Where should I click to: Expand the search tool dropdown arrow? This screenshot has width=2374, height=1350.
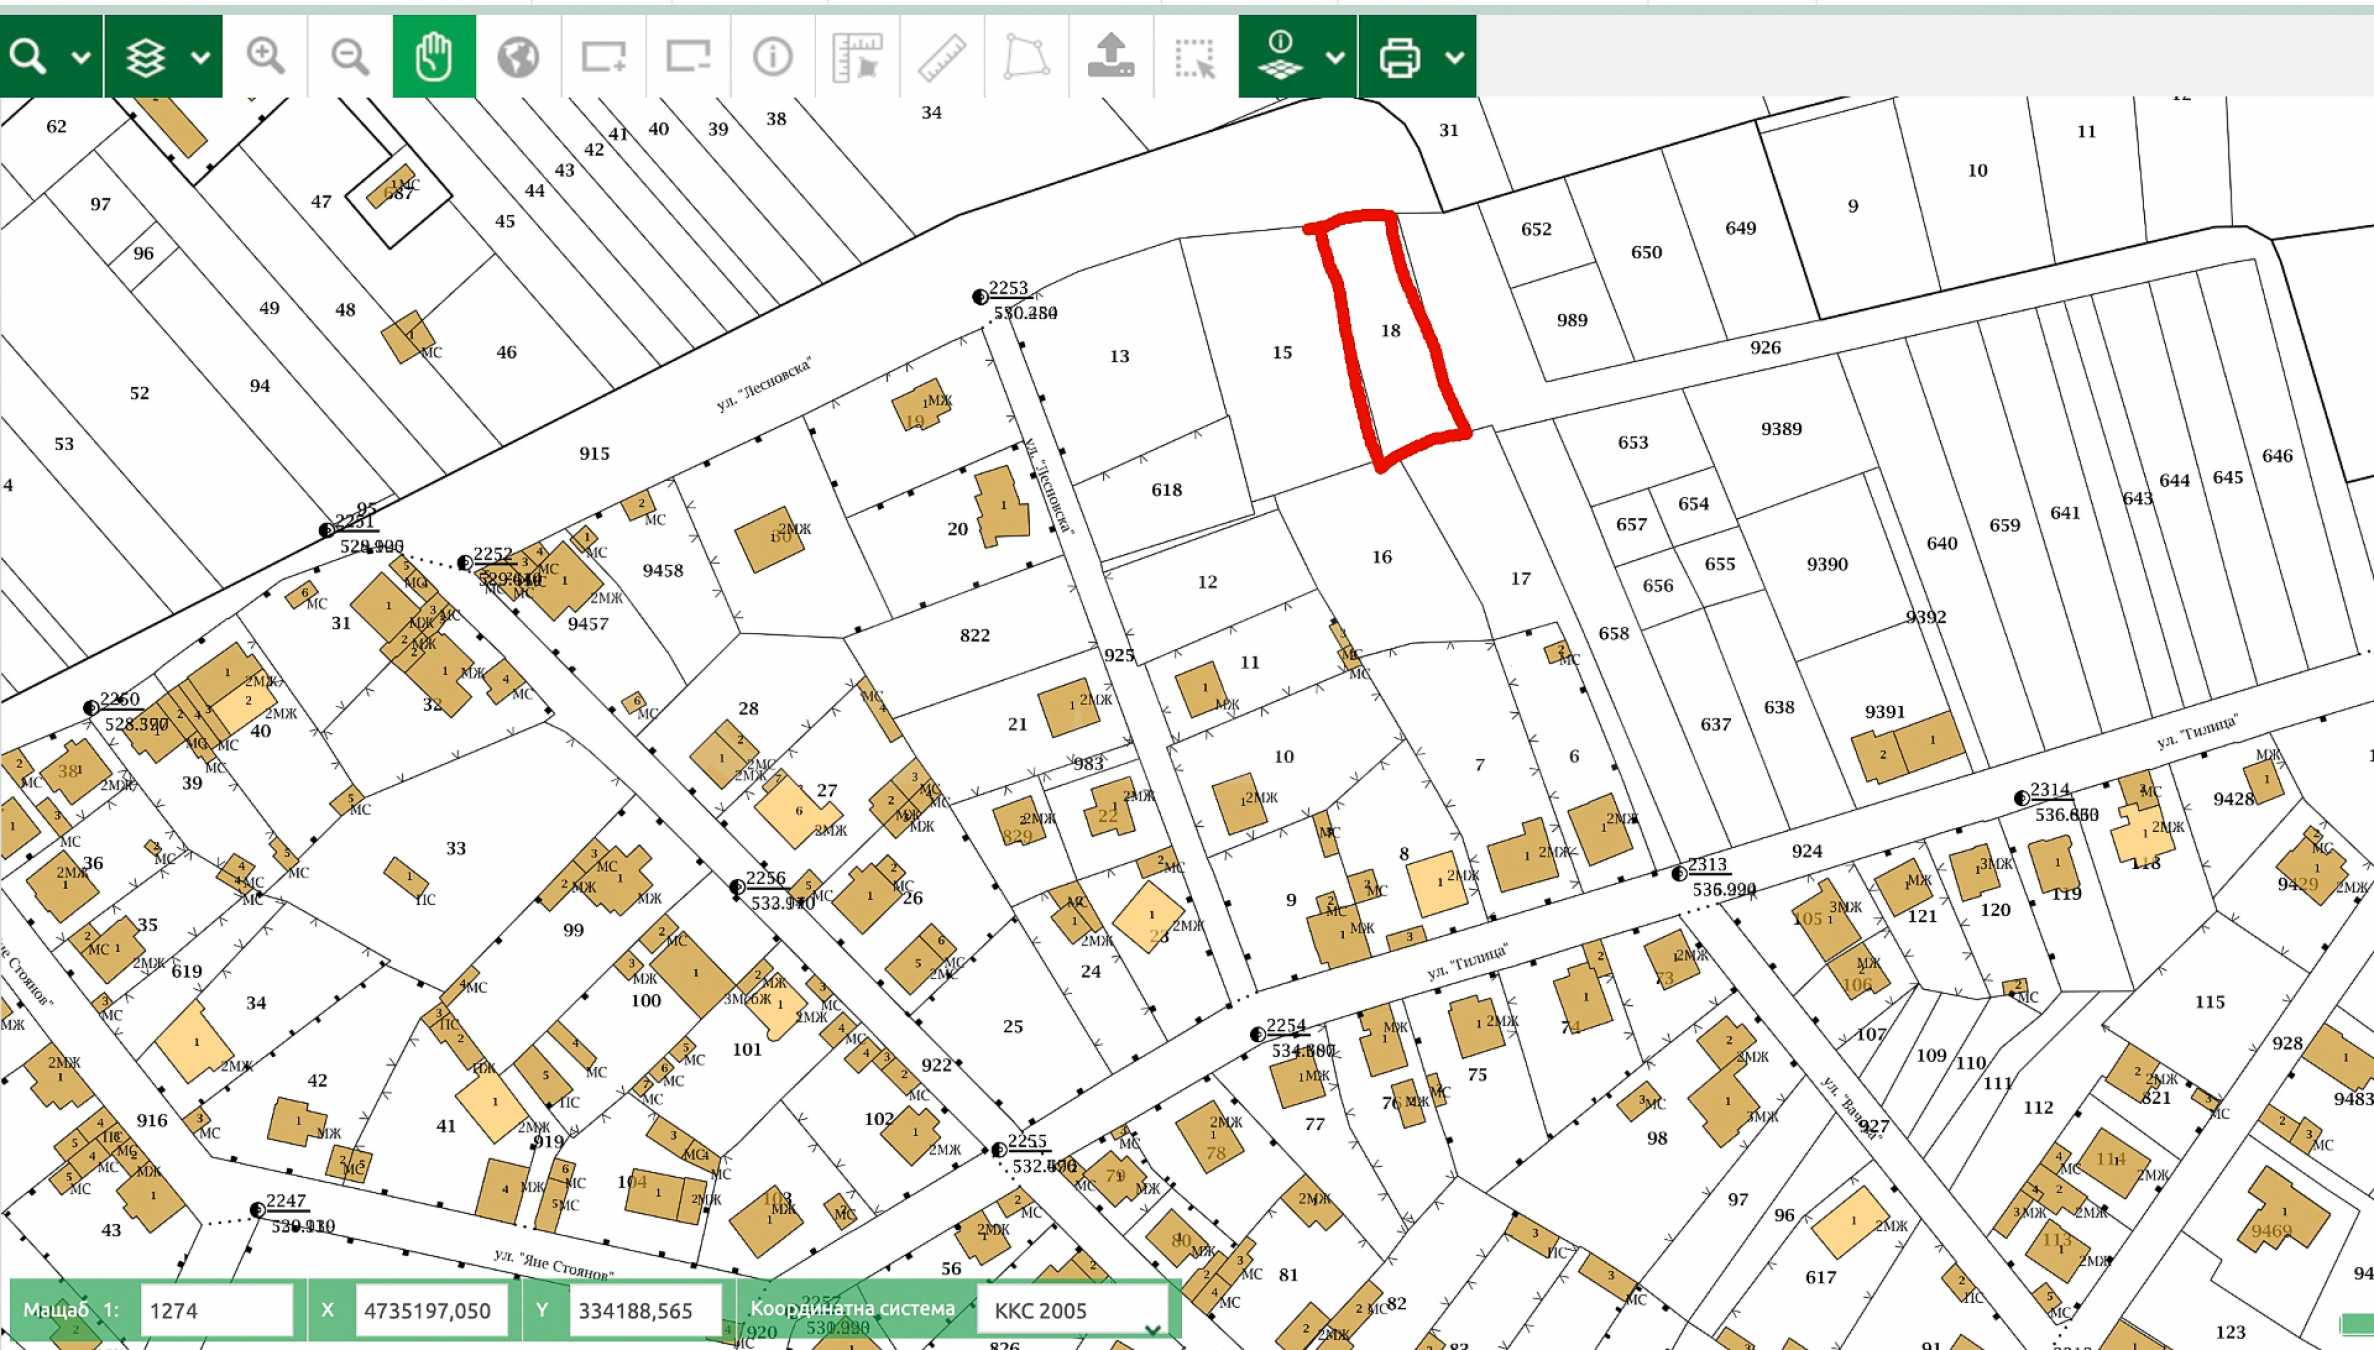[81, 58]
